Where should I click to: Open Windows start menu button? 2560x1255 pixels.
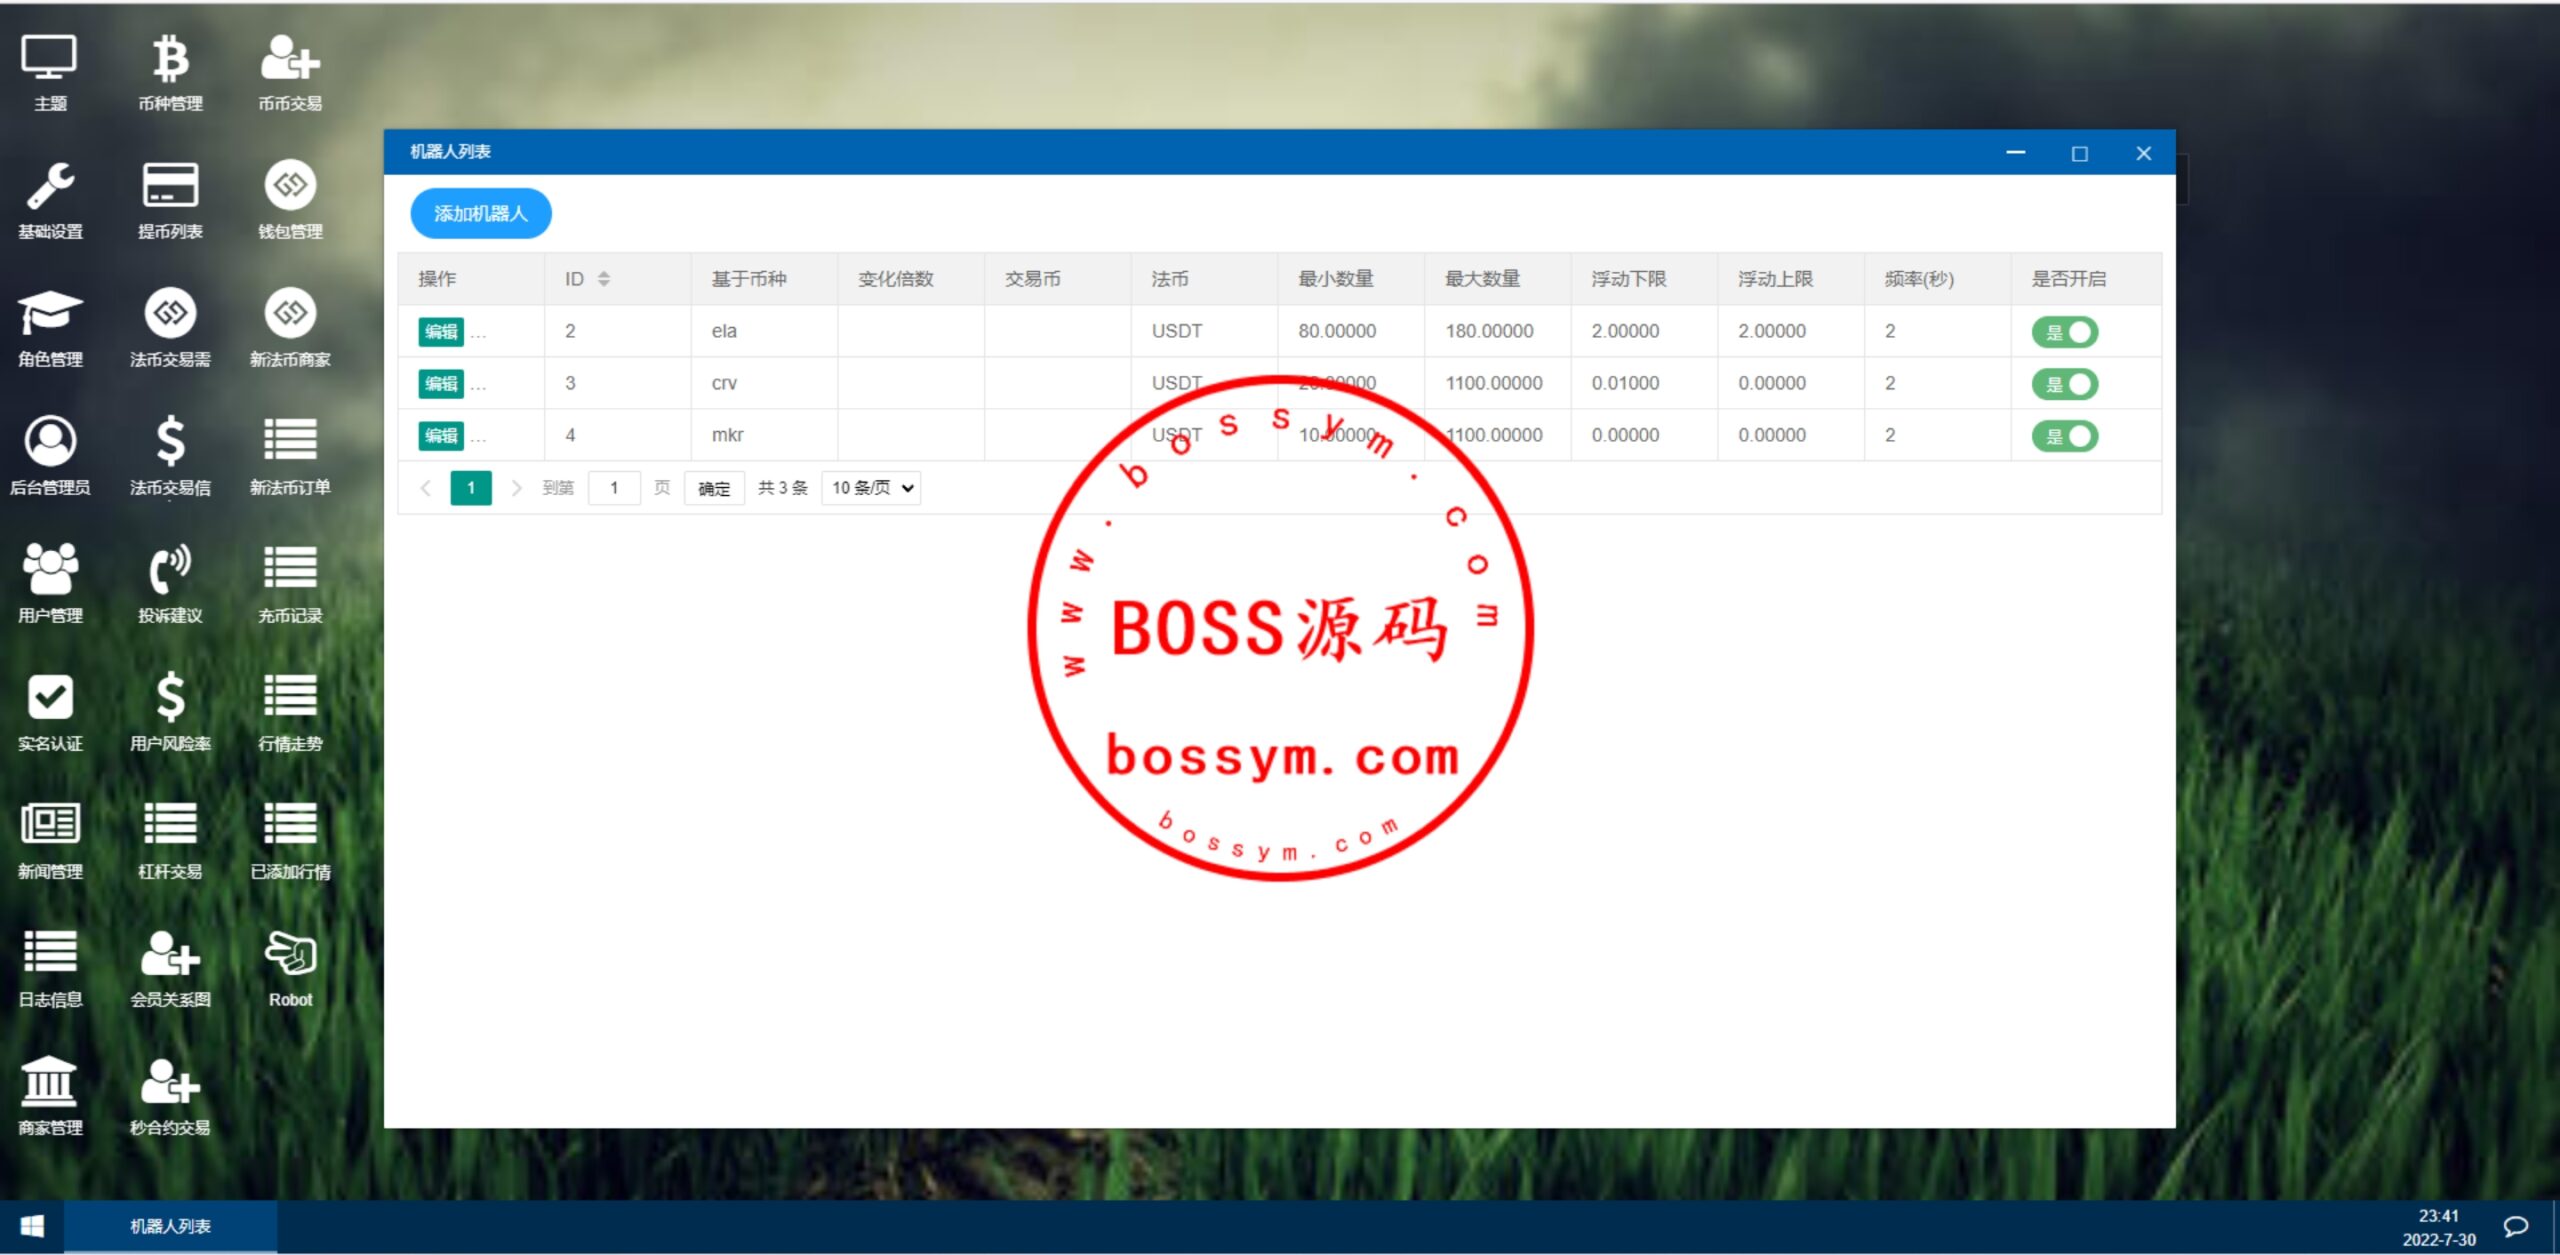[32, 1226]
